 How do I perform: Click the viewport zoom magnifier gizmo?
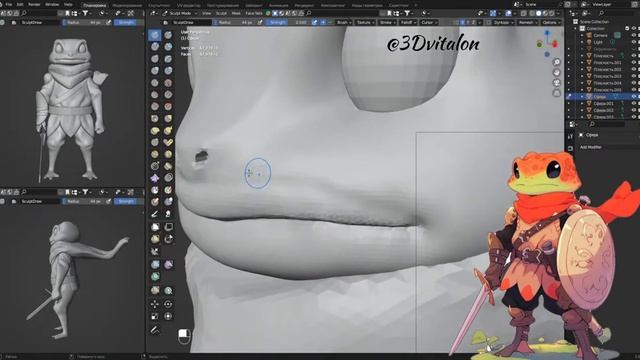pyautogui.click(x=557, y=62)
